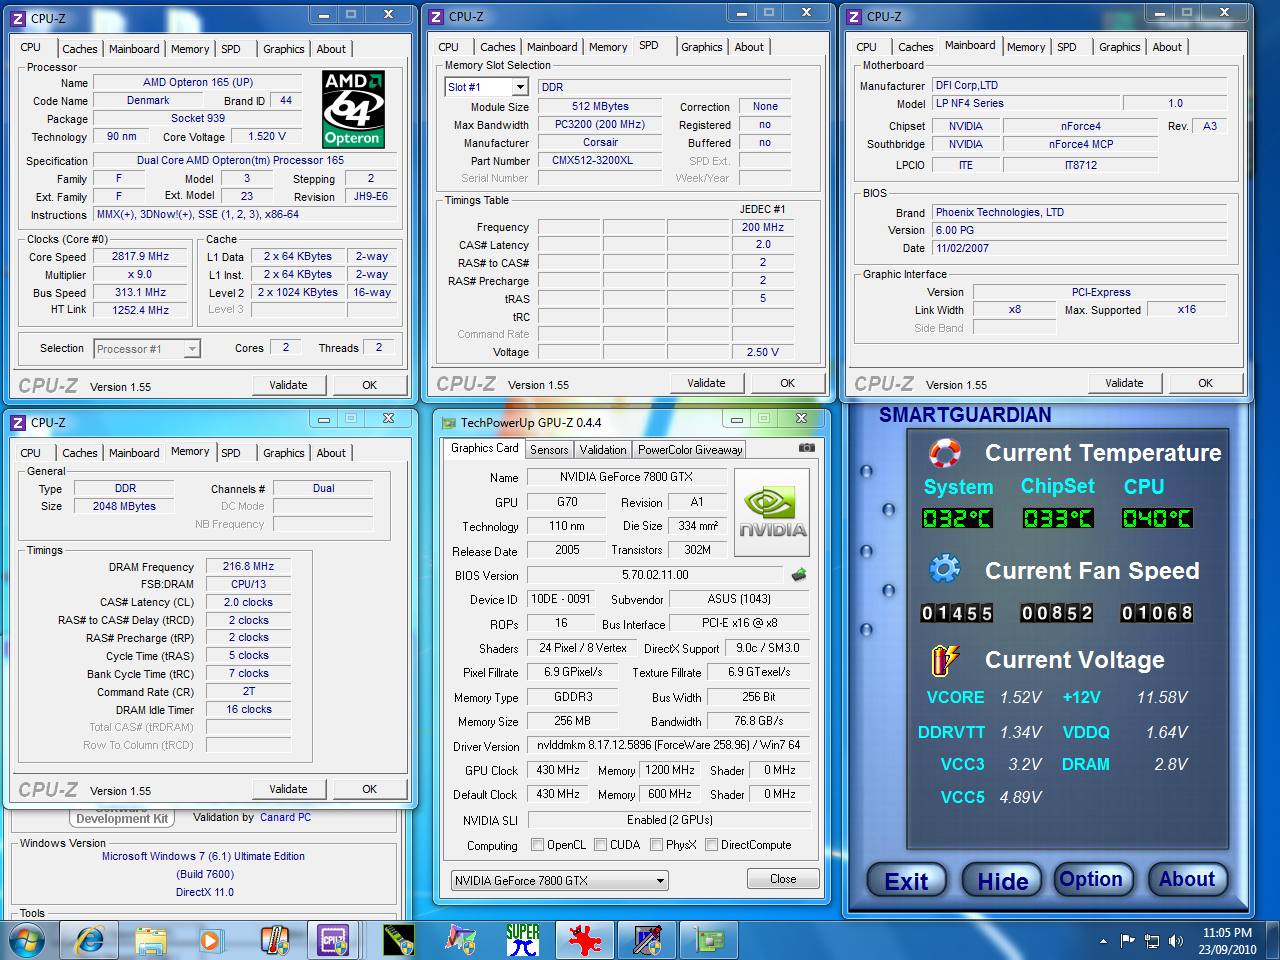The height and width of the screenshot is (960, 1280).
Task: Click the SmartGuardian Hide button
Action: point(1003,881)
